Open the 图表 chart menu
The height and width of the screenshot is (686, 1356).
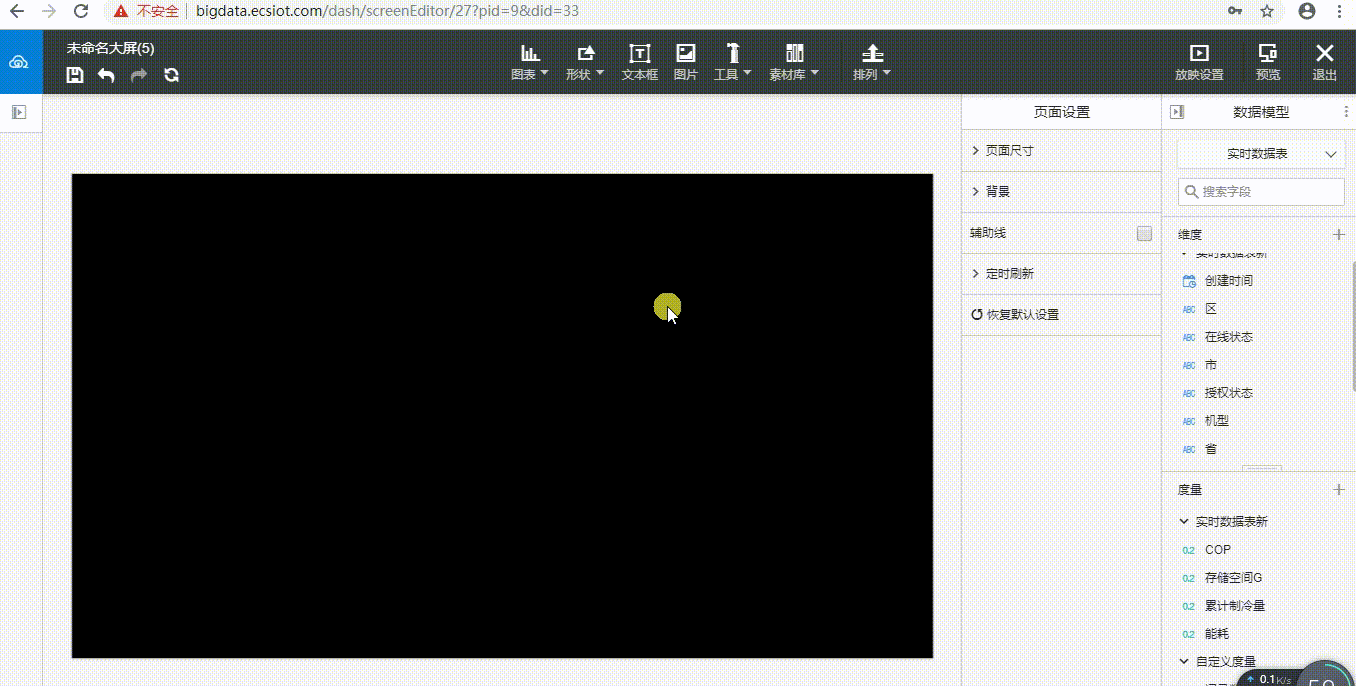530,62
